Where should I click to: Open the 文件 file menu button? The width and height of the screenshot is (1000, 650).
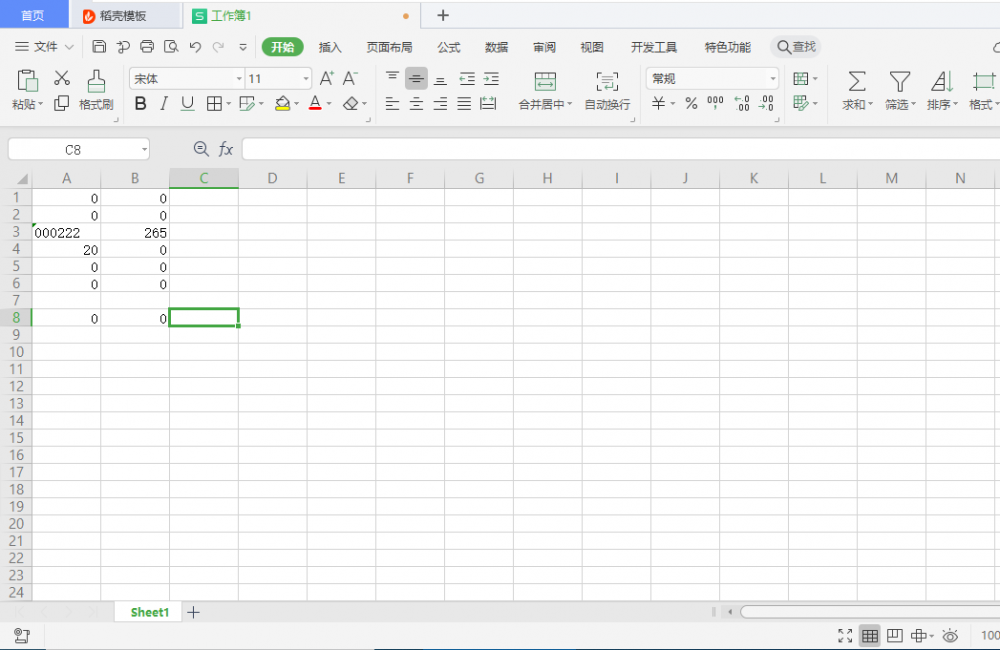click(x=45, y=47)
